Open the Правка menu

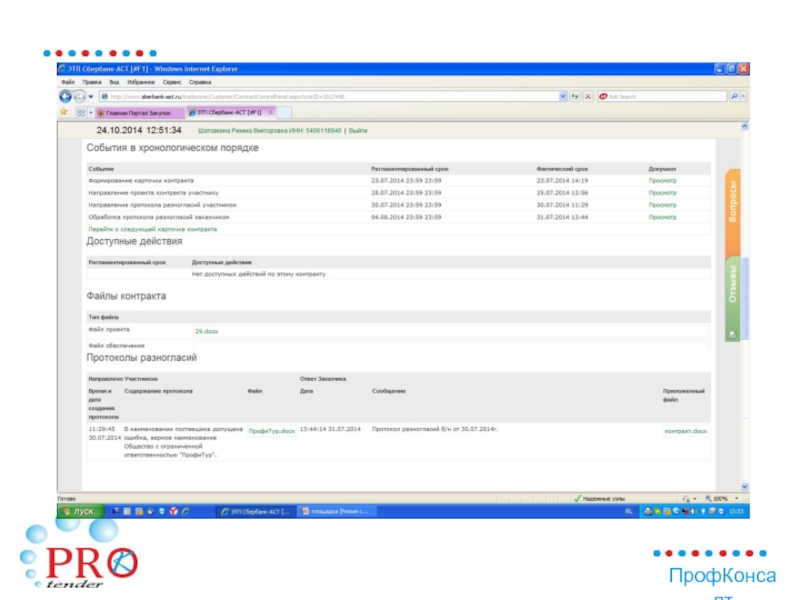coord(92,82)
